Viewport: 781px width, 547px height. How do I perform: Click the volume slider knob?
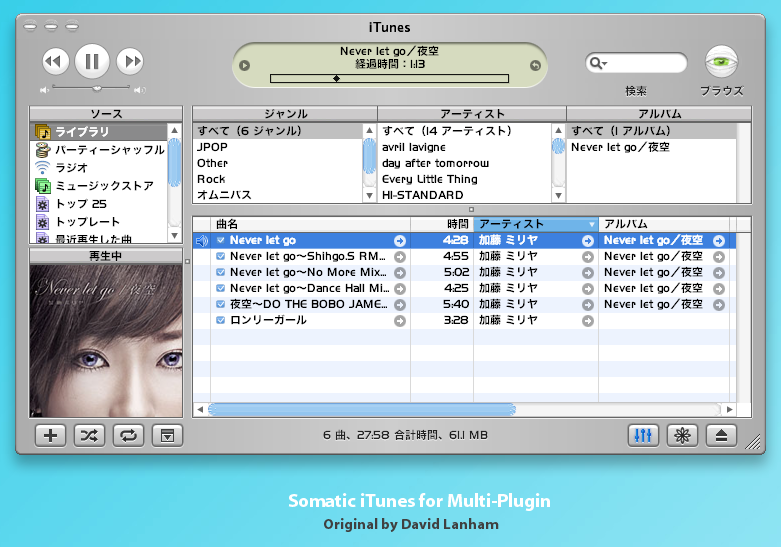click(97, 89)
